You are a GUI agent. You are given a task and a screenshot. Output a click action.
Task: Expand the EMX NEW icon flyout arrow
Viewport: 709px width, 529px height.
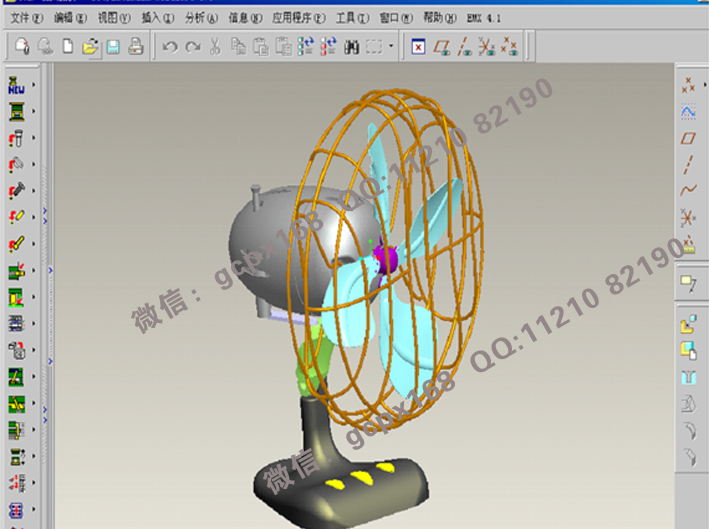[33, 85]
